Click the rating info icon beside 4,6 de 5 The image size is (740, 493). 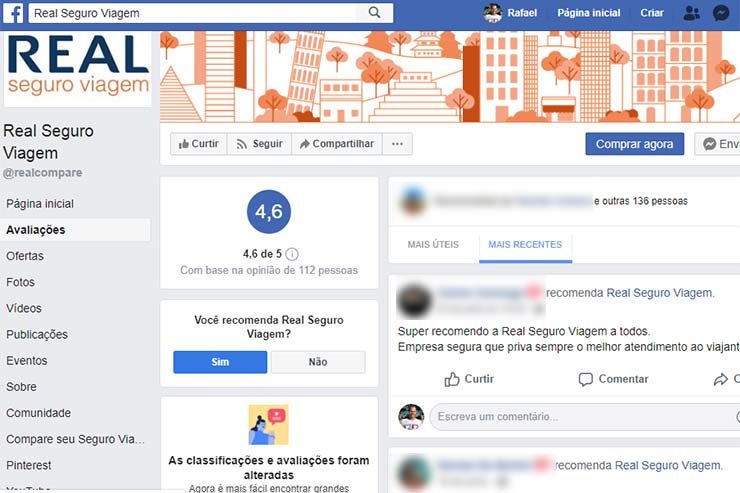click(x=292, y=254)
